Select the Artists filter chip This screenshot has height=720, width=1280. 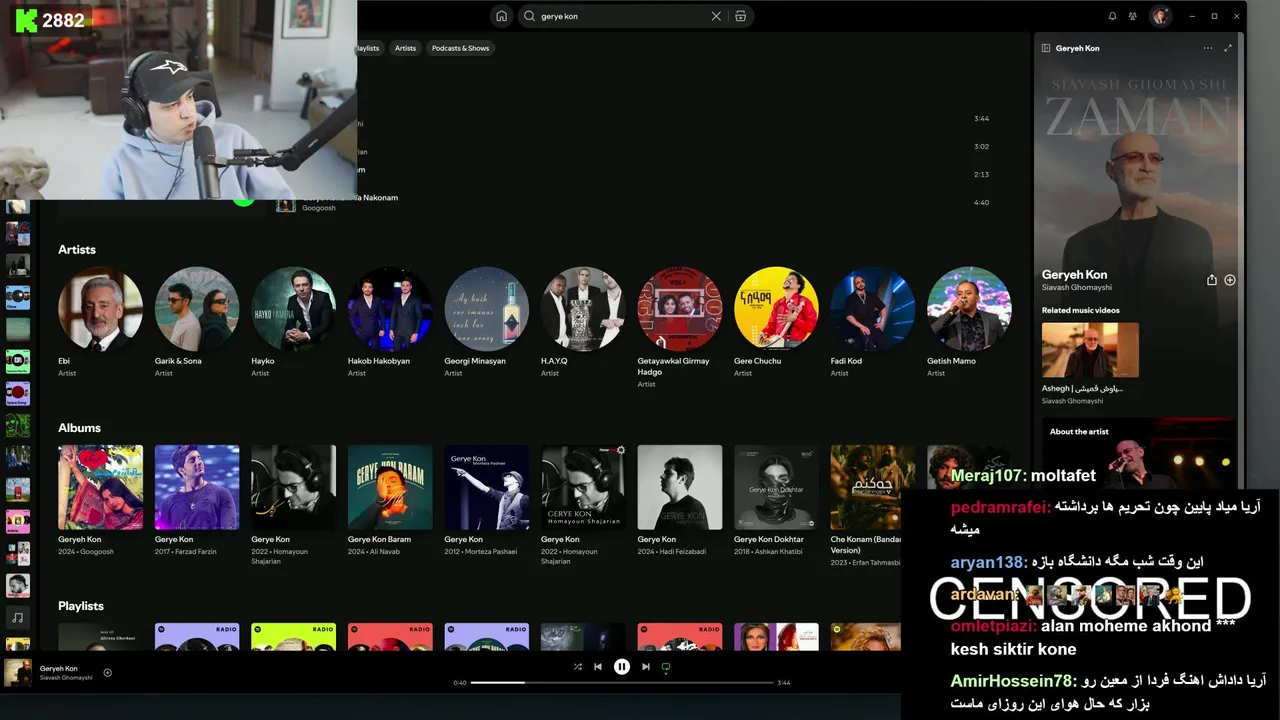click(405, 48)
